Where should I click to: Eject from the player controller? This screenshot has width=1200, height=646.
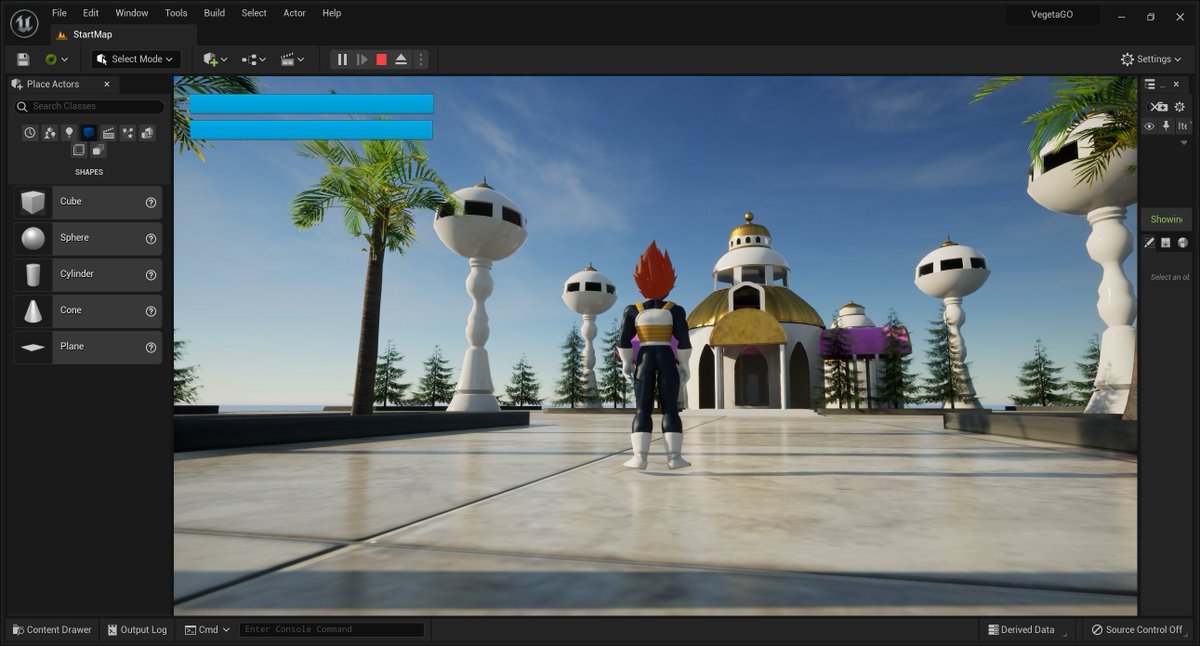pyautogui.click(x=401, y=59)
